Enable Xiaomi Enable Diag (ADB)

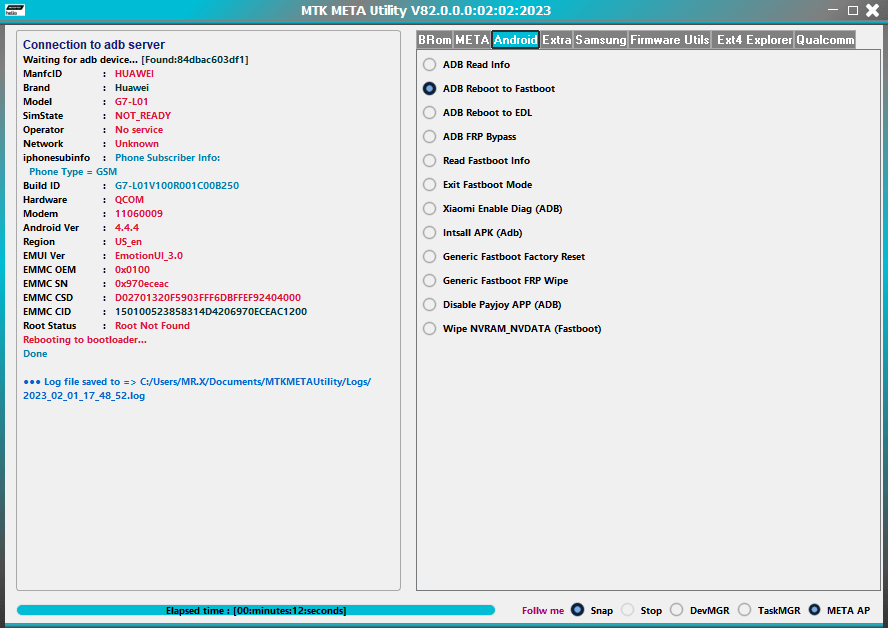click(x=429, y=208)
